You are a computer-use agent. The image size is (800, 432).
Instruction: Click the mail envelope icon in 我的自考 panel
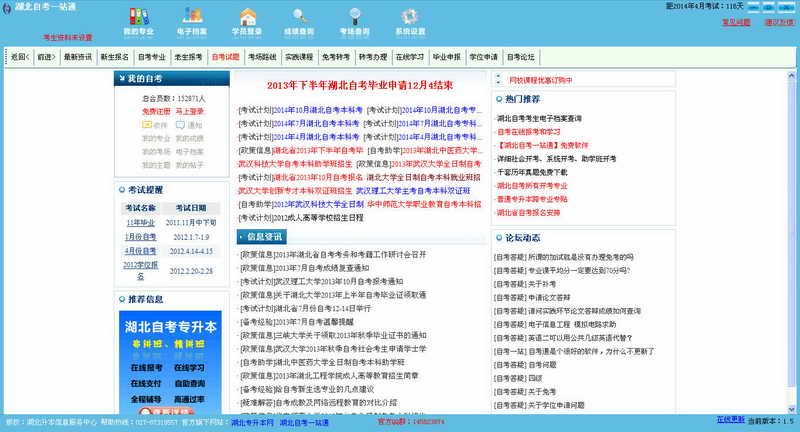pyautogui.click(x=147, y=125)
